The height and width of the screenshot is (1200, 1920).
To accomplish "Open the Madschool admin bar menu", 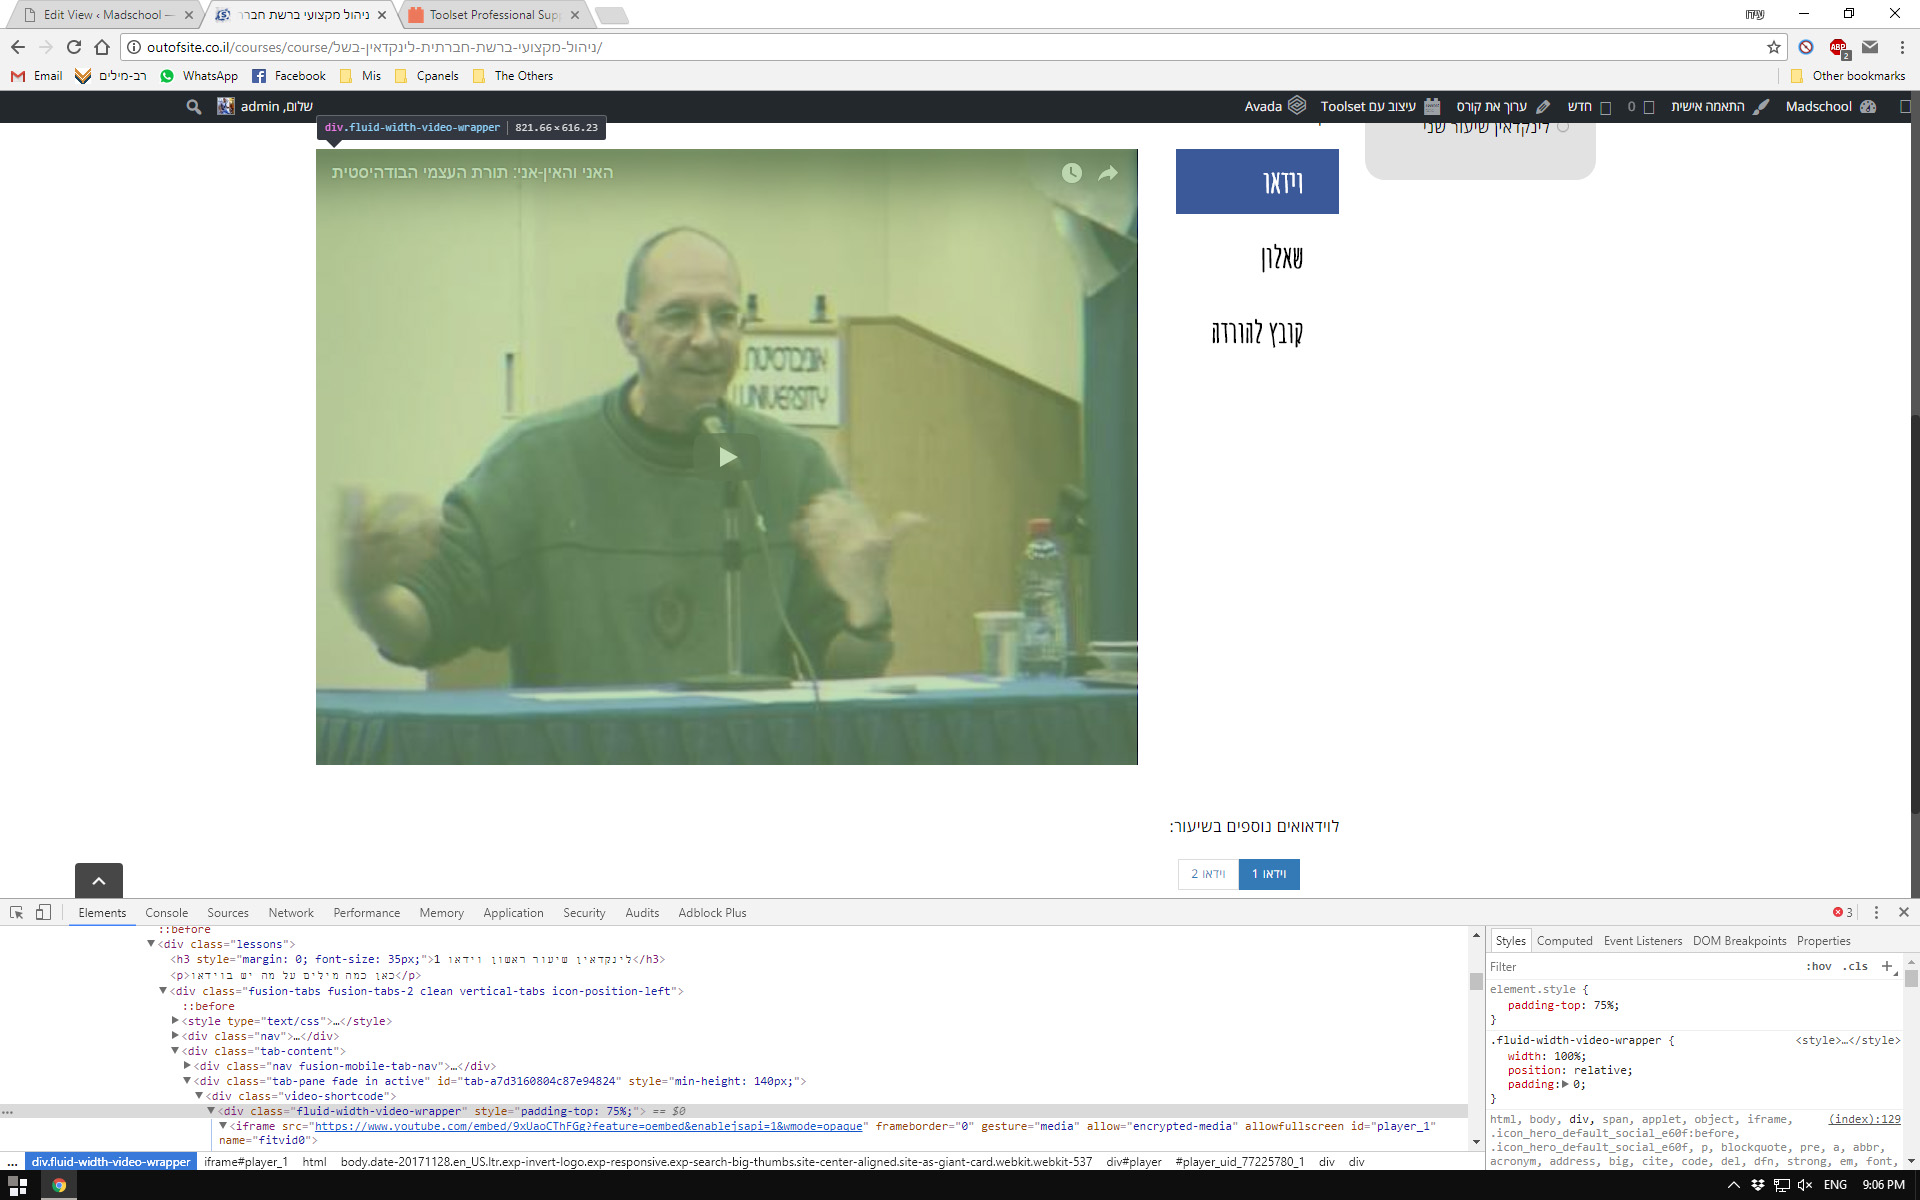I will 1830,106.
